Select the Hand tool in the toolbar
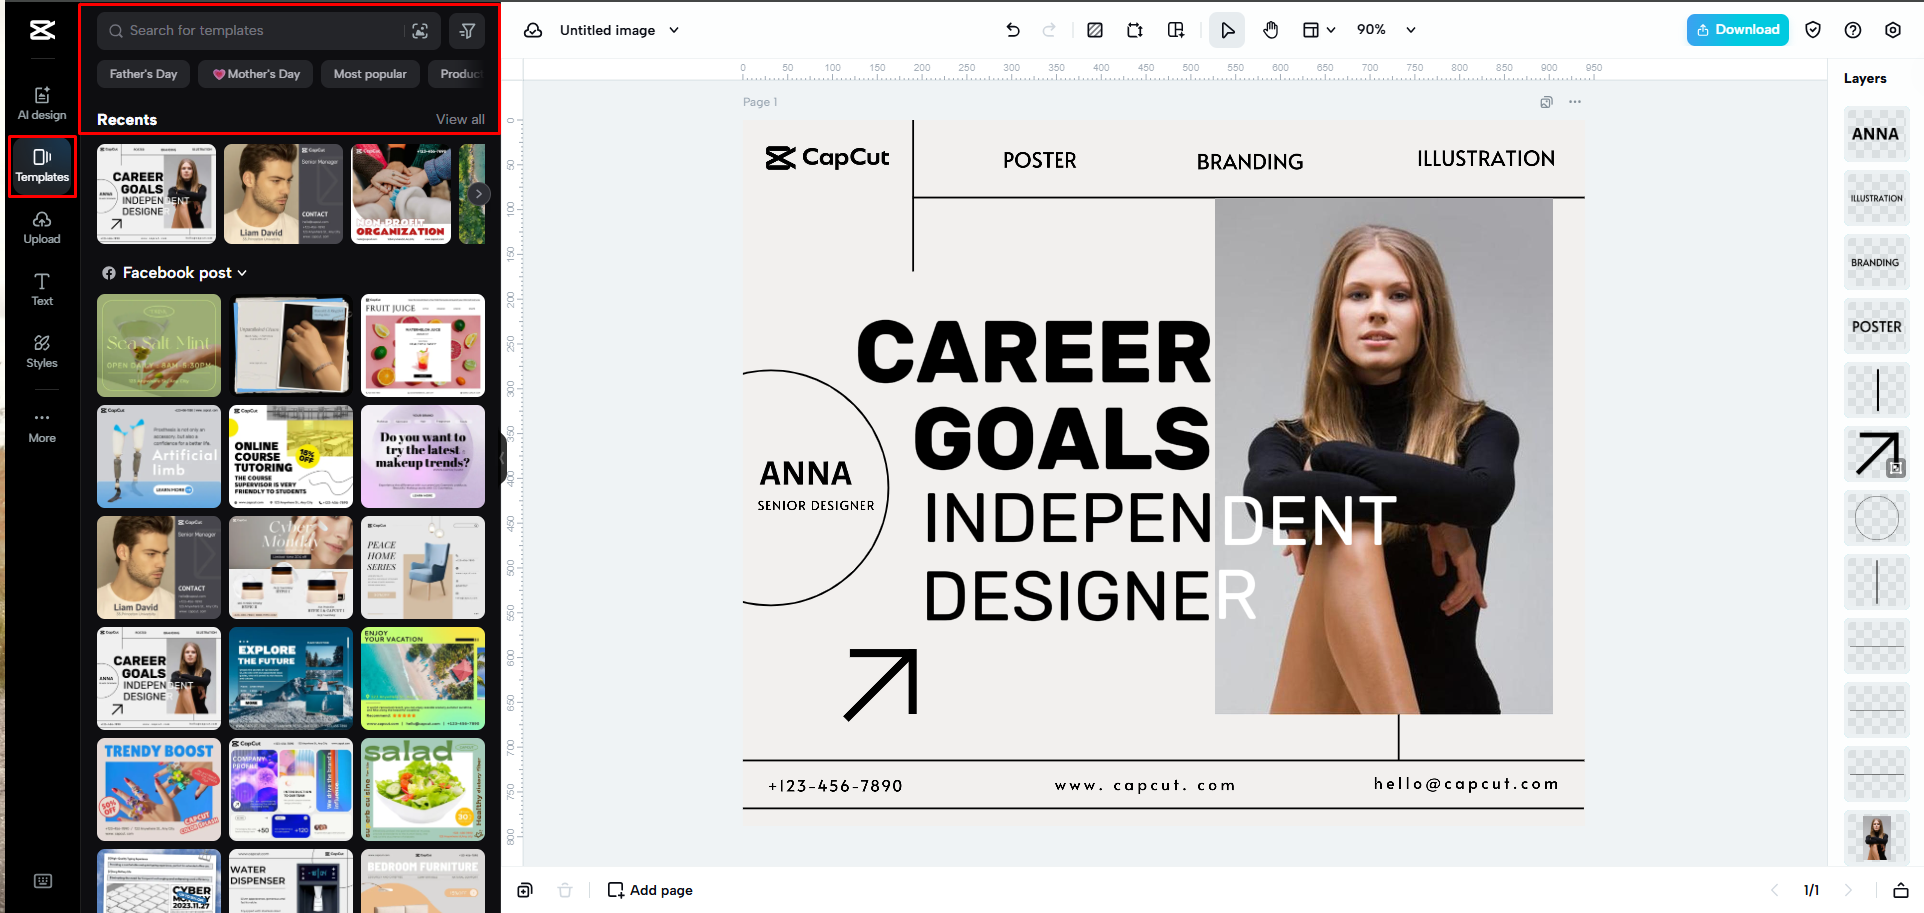The image size is (1924, 913). click(x=1270, y=30)
